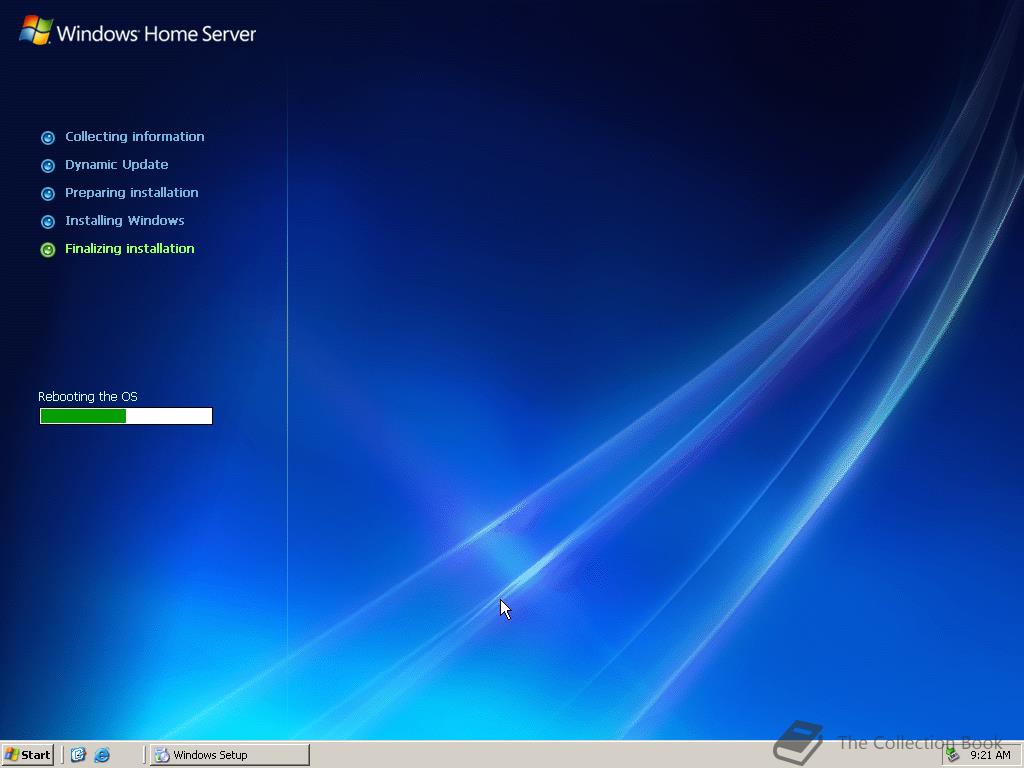Click the Rebooting the OS label

click(x=88, y=396)
